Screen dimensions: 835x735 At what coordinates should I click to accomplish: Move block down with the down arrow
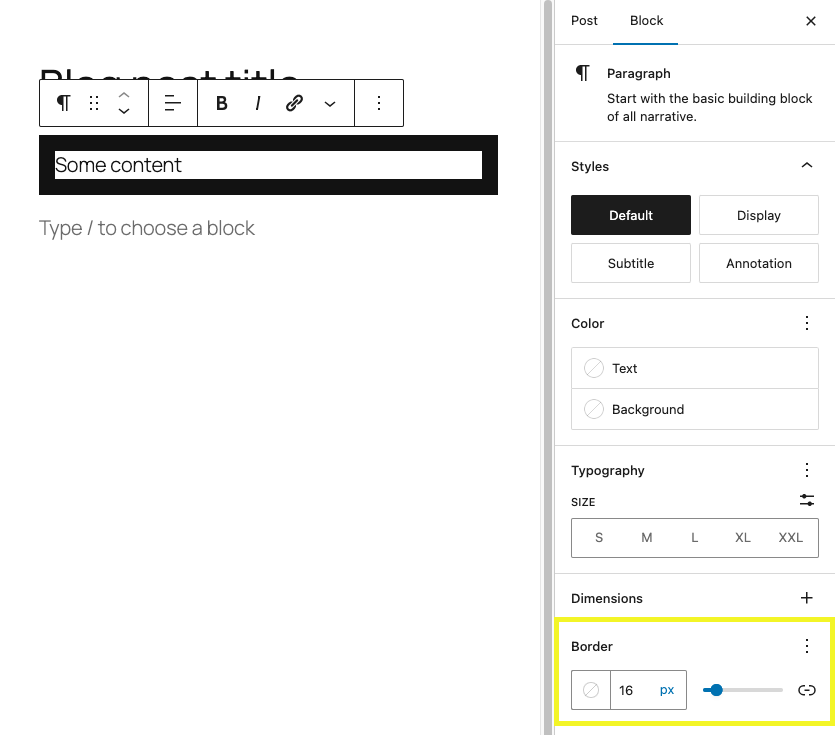point(124,111)
